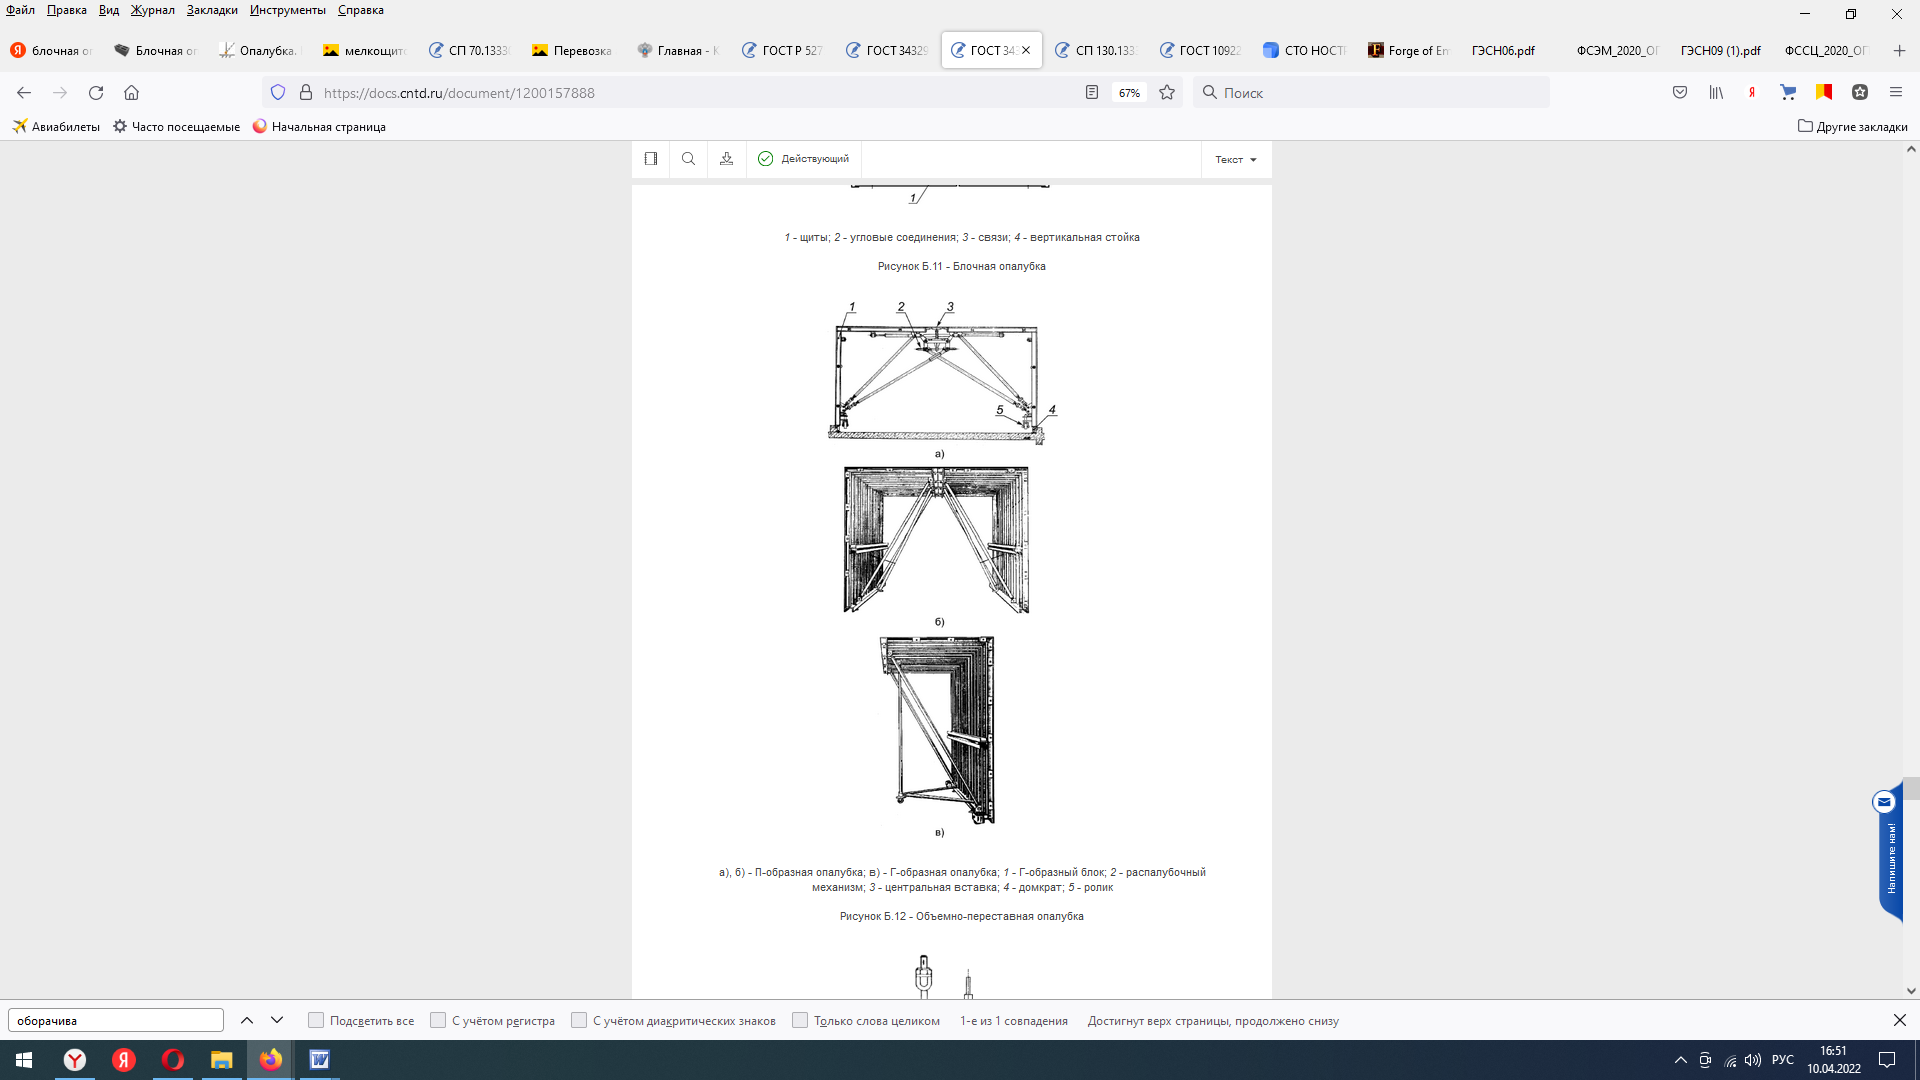Switch to the 'Перевозка' tab
The image size is (1920, 1080).
pos(572,50)
